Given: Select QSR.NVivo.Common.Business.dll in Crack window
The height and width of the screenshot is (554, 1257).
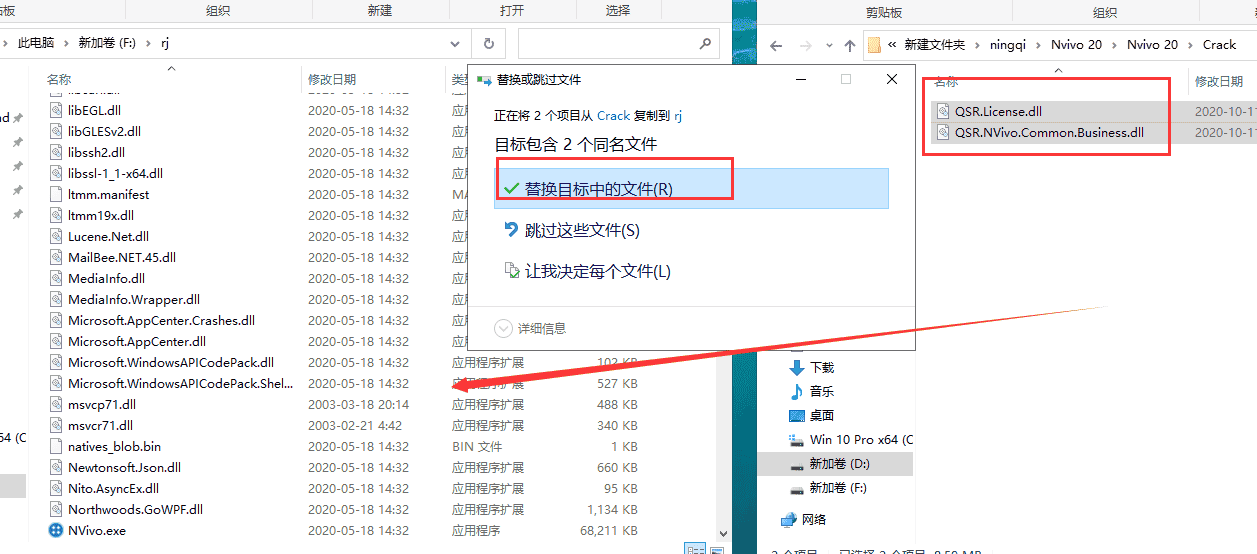Looking at the screenshot, I should pyautogui.click(x=1051, y=132).
